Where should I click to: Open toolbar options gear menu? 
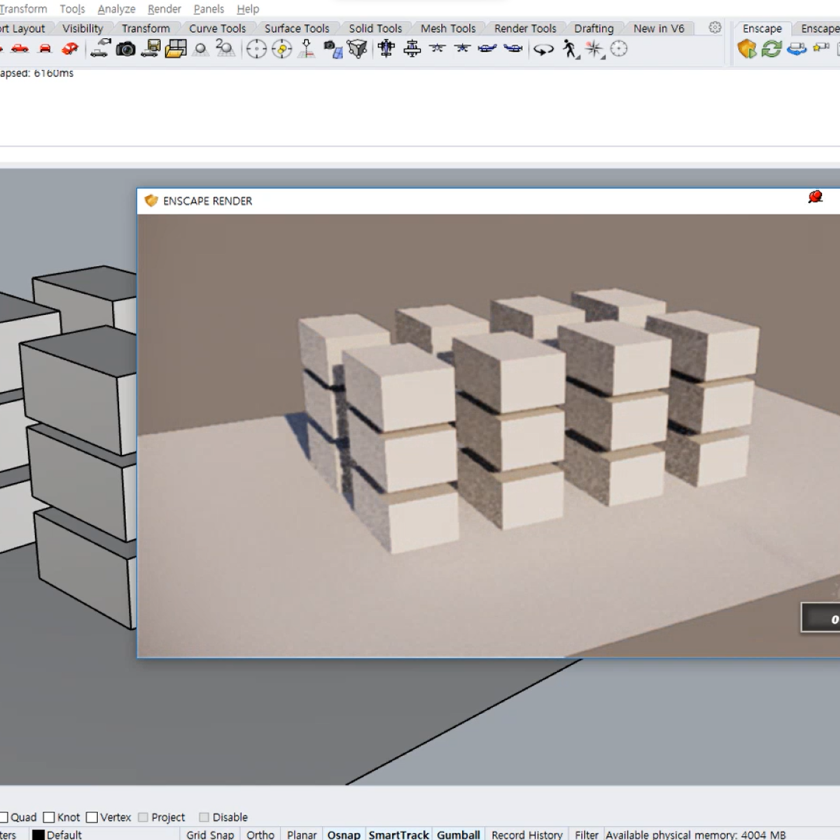pyautogui.click(x=714, y=28)
